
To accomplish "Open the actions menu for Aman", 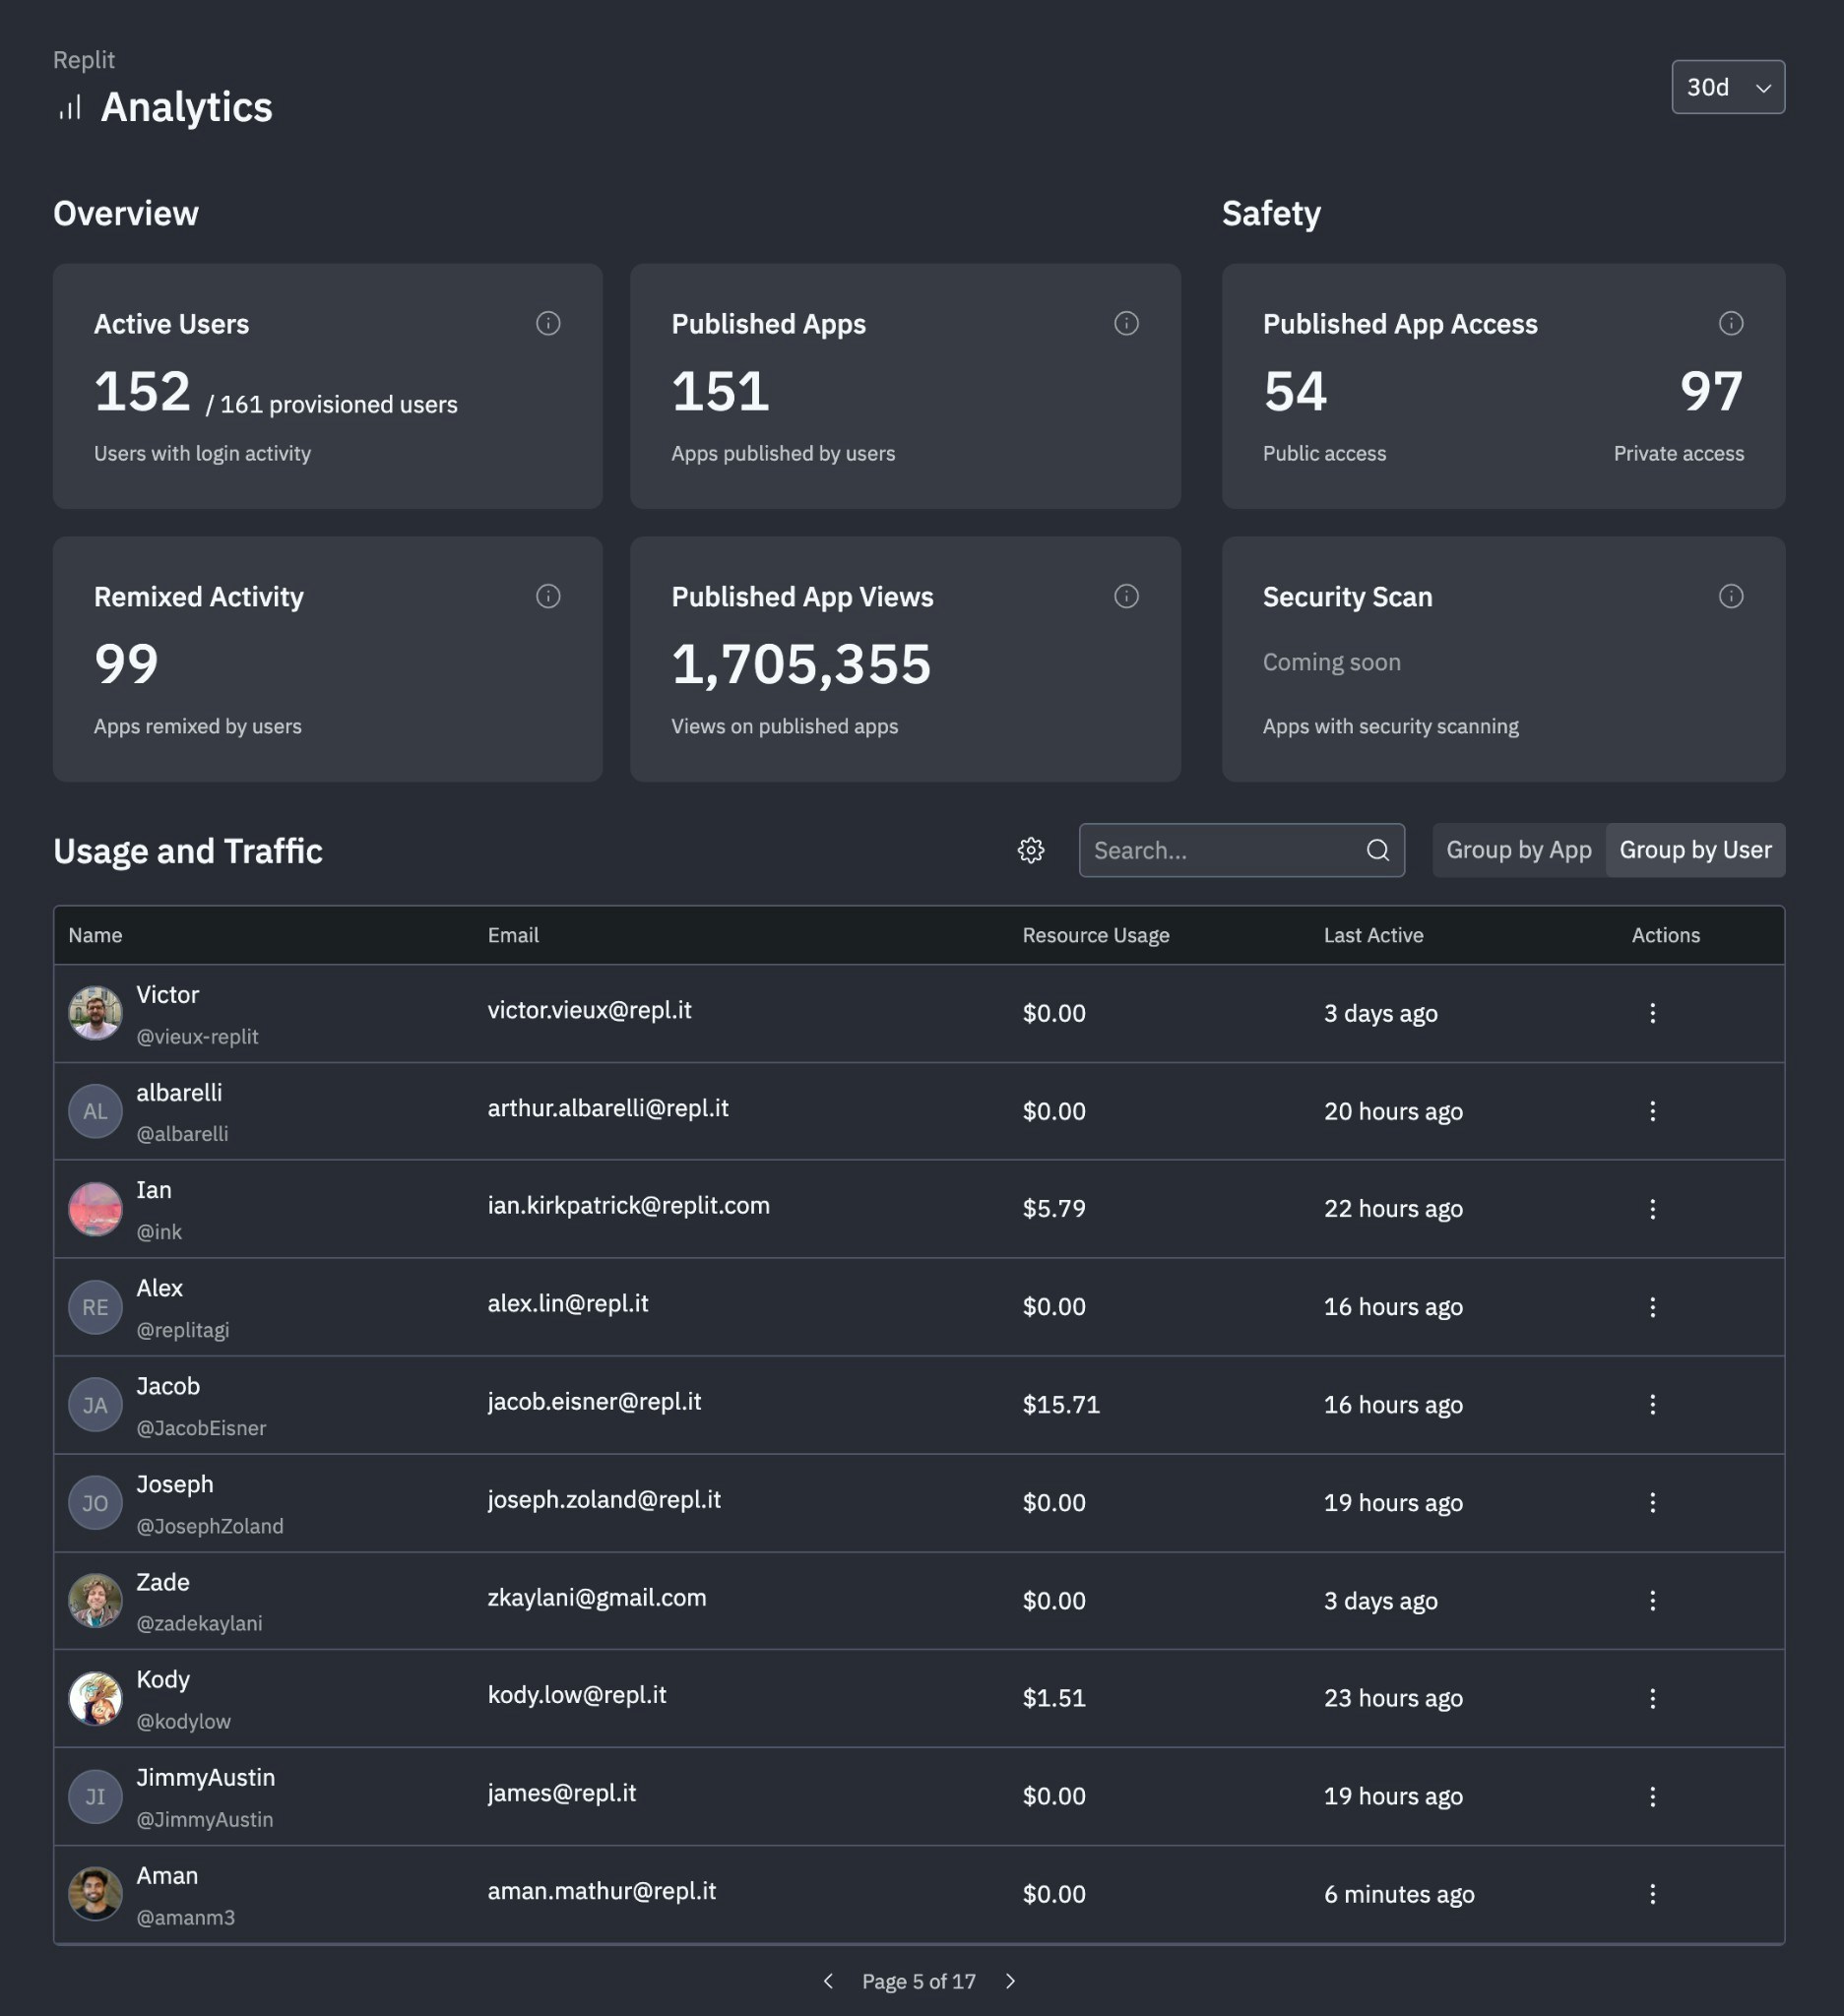I will pyautogui.click(x=1653, y=1893).
